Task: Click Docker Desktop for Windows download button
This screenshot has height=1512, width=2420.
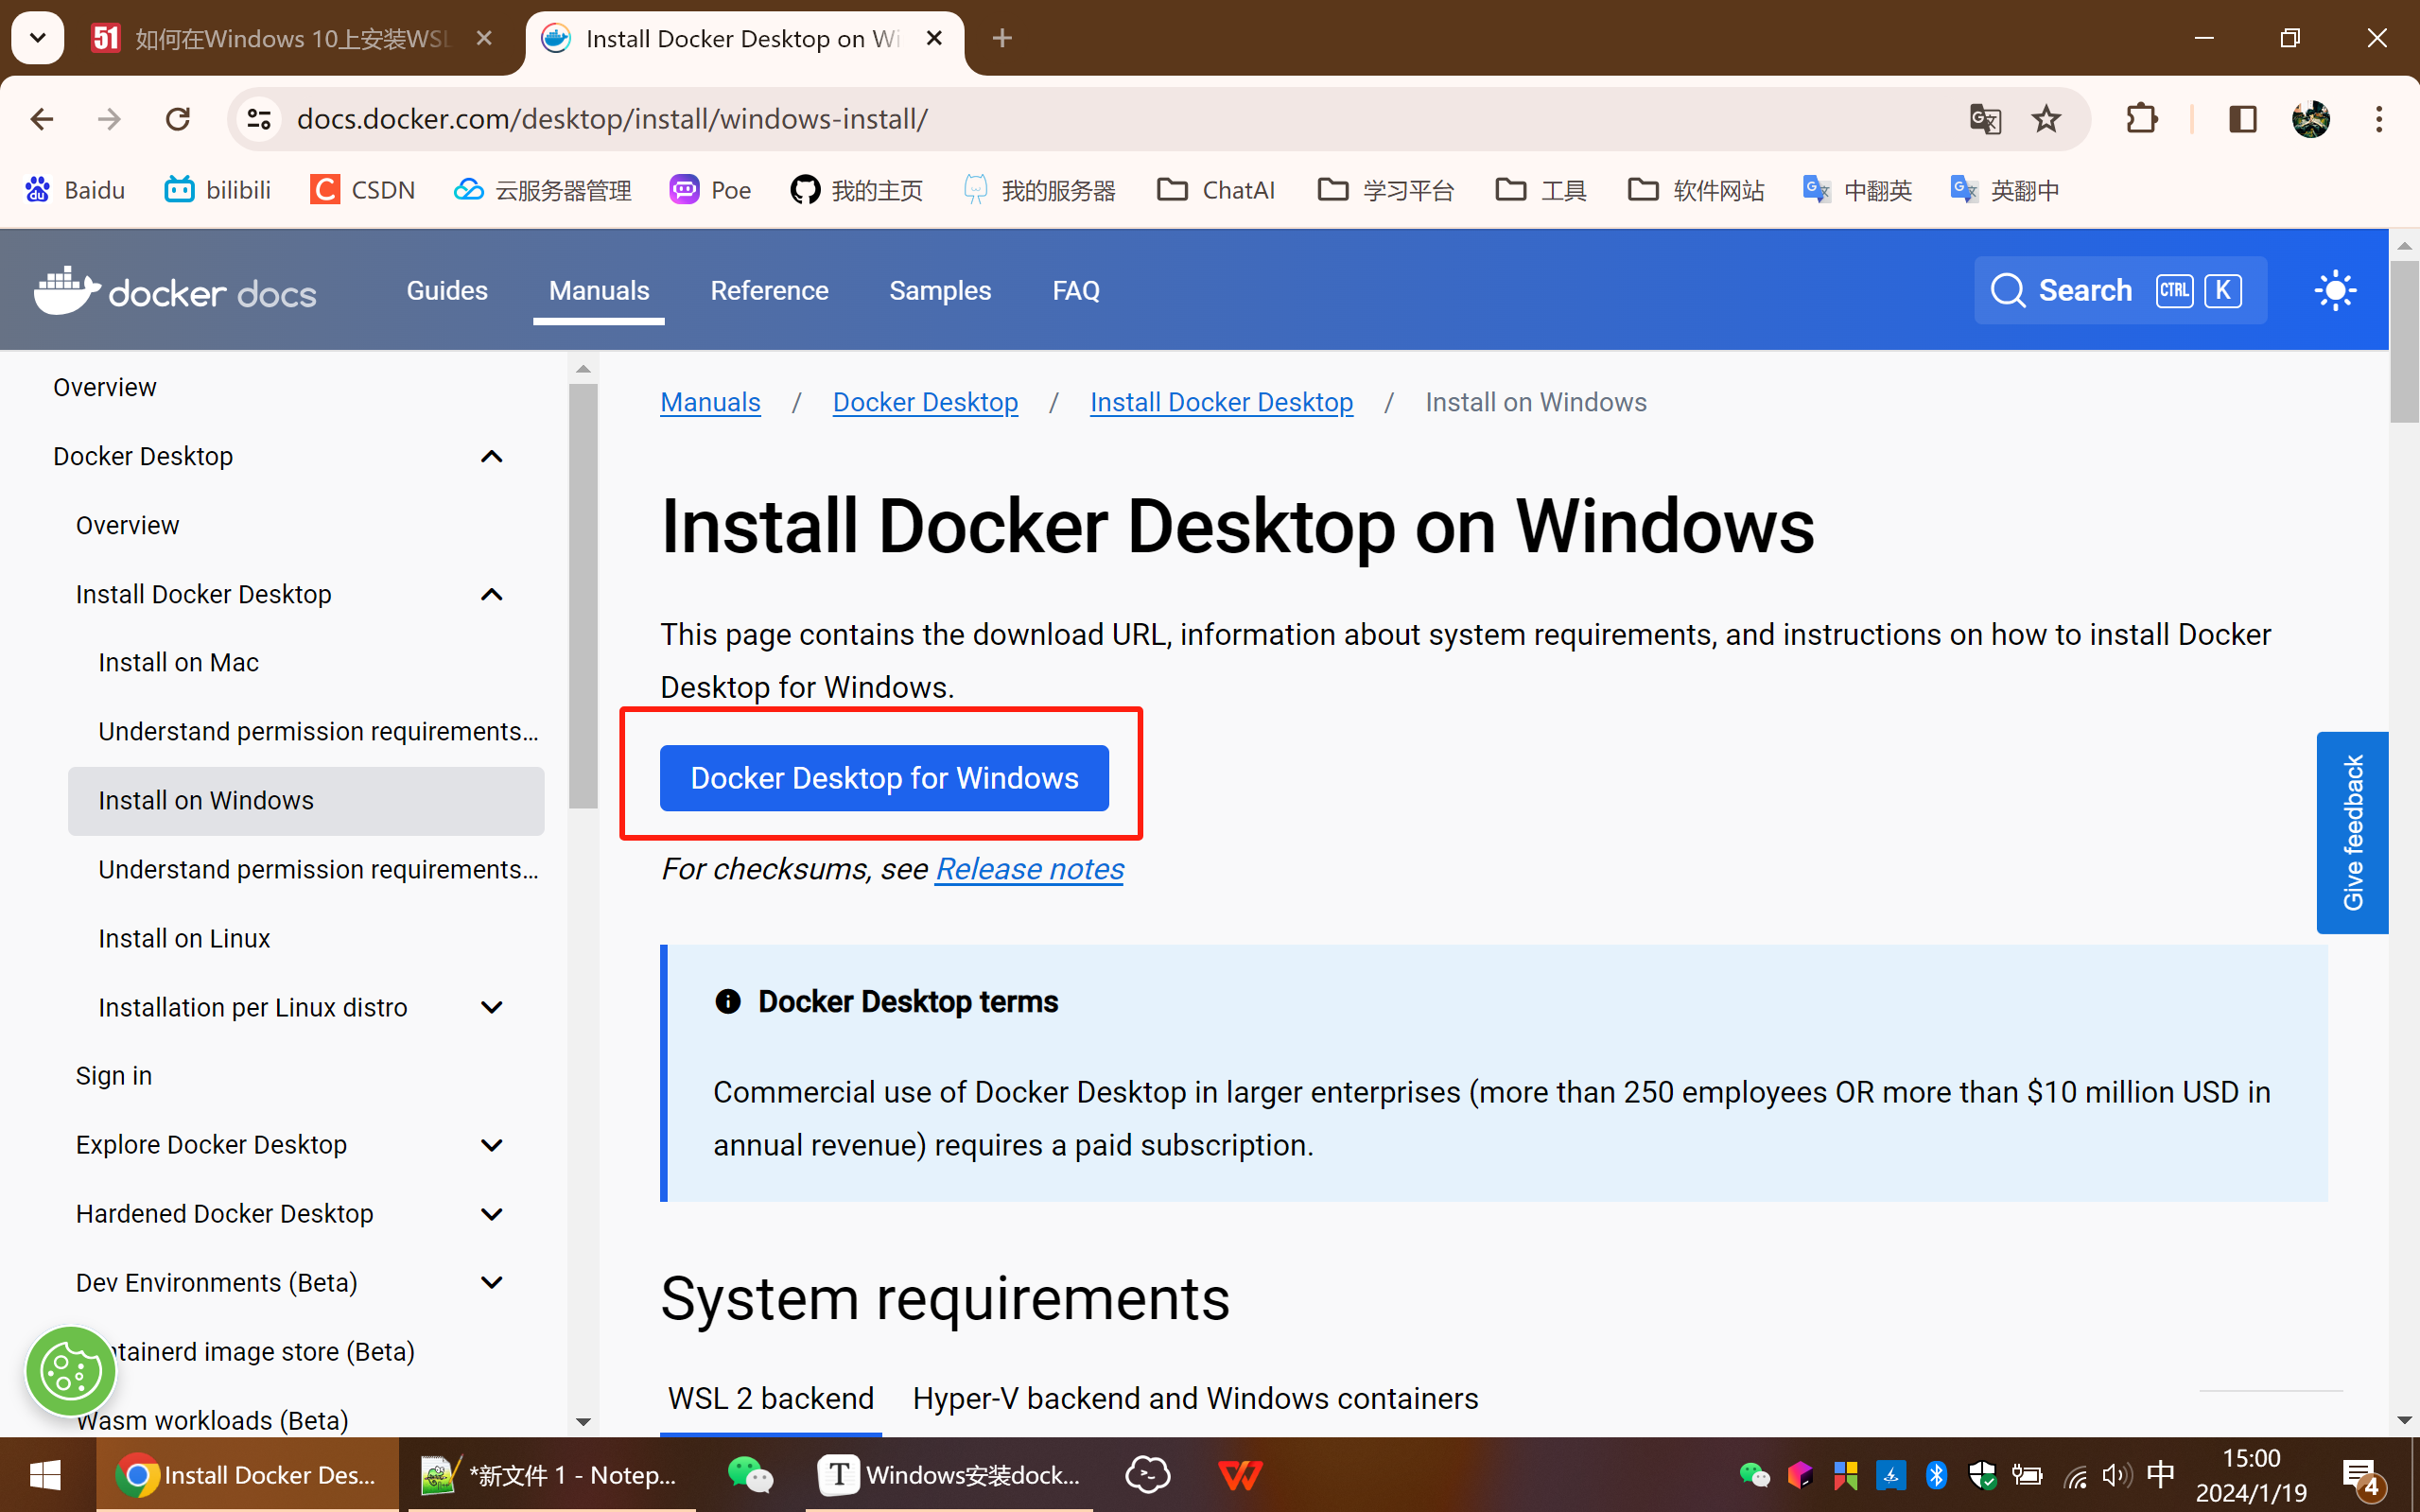Action: click(x=883, y=777)
